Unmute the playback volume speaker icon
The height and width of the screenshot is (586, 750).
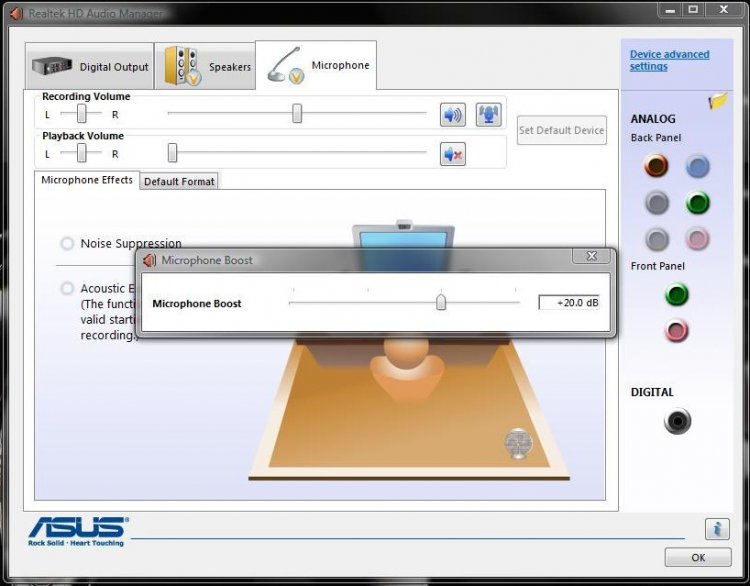click(452, 154)
